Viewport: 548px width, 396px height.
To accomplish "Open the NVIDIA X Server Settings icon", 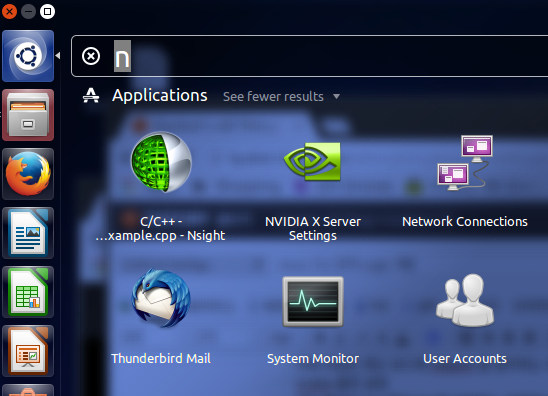I will (x=312, y=161).
